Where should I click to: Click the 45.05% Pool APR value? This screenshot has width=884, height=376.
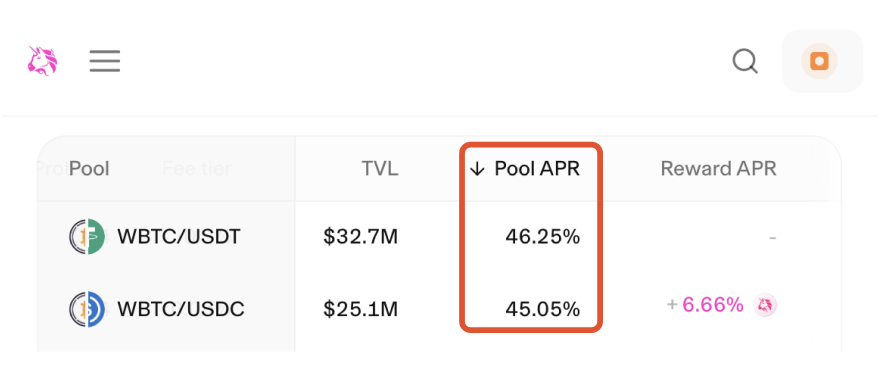coord(542,309)
